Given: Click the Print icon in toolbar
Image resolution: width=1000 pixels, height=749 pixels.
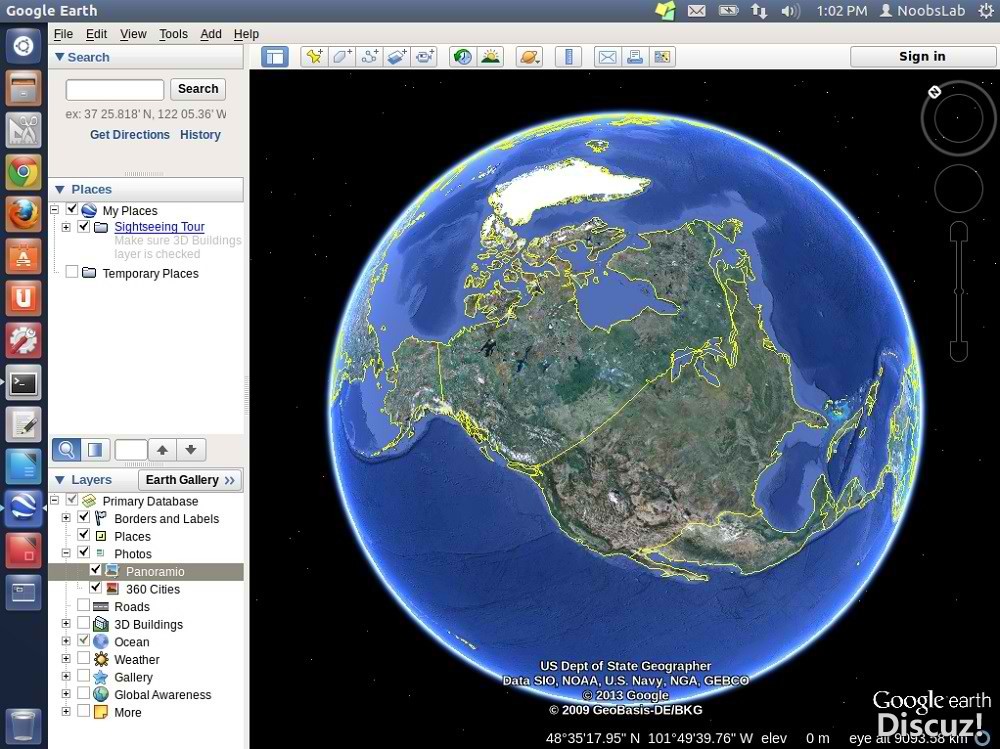Looking at the screenshot, I should pos(634,57).
